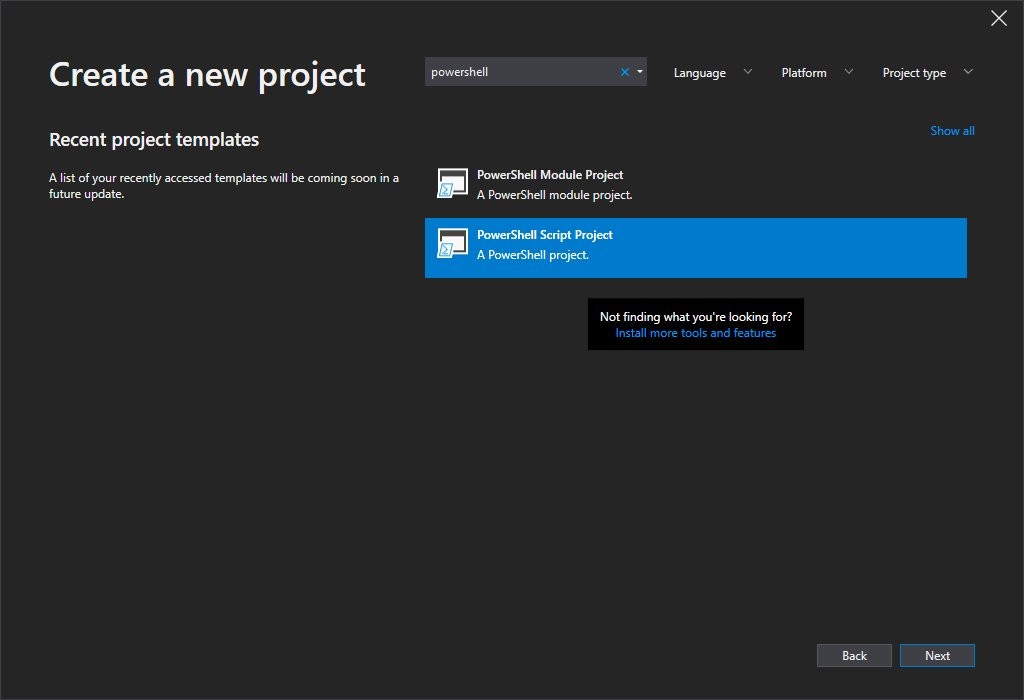Click 'A PowerShell project.' description text

click(533, 255)
